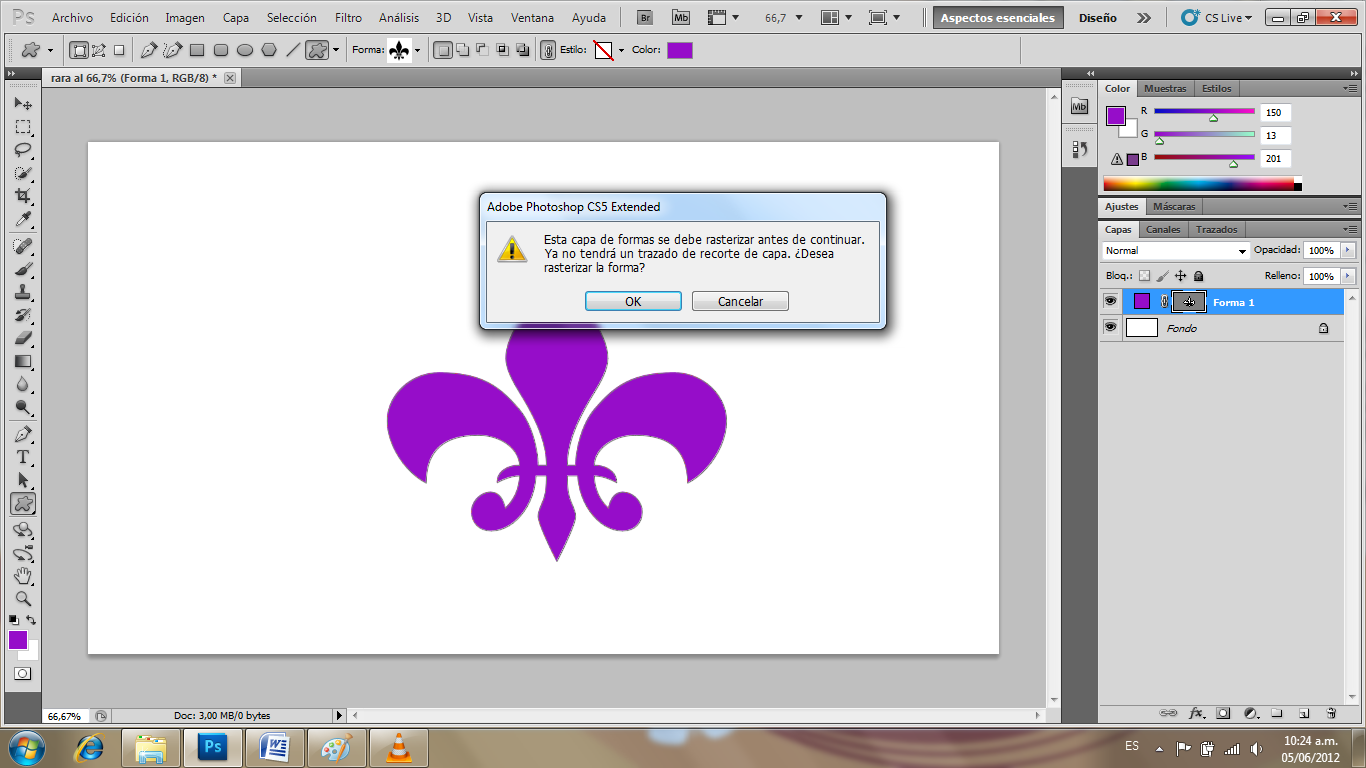The height and width of the screenshot is (768, 1366).
Task: Select the Brush tool
Action: pos(23,269)
